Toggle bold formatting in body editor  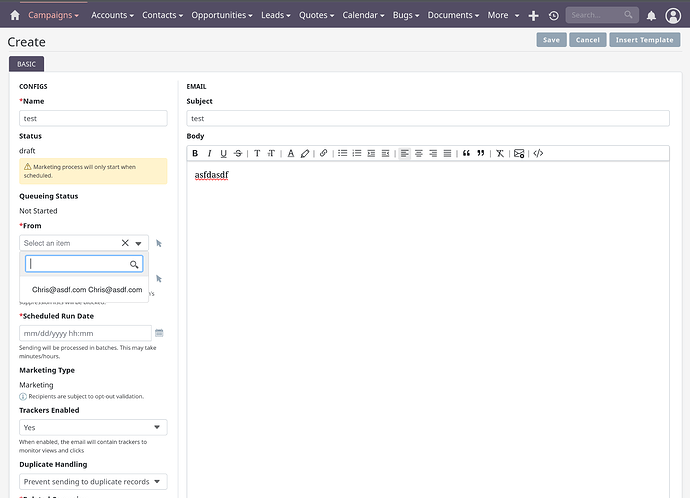tap(195, 153)
